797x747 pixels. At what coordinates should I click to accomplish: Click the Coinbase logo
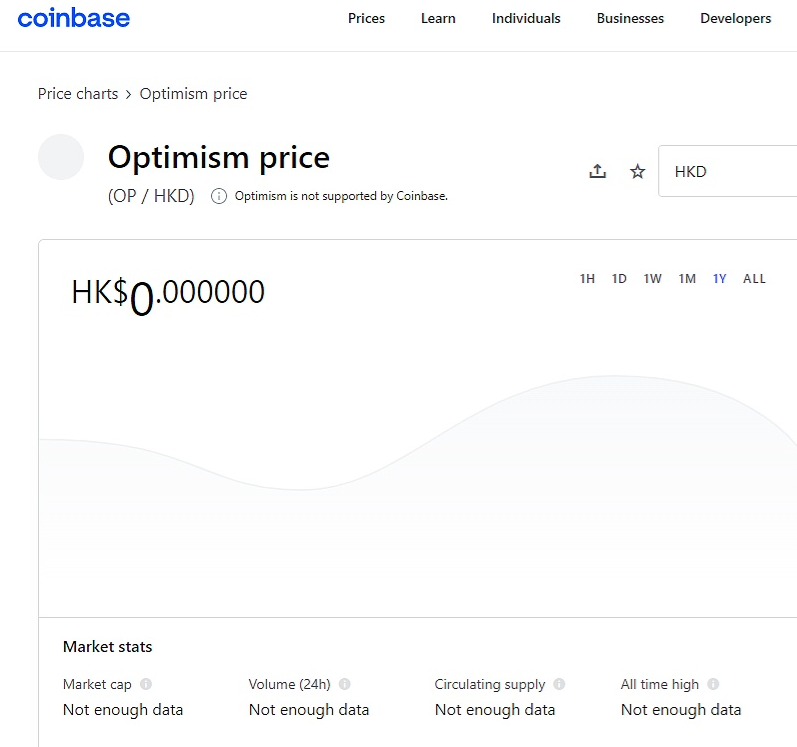74,18
